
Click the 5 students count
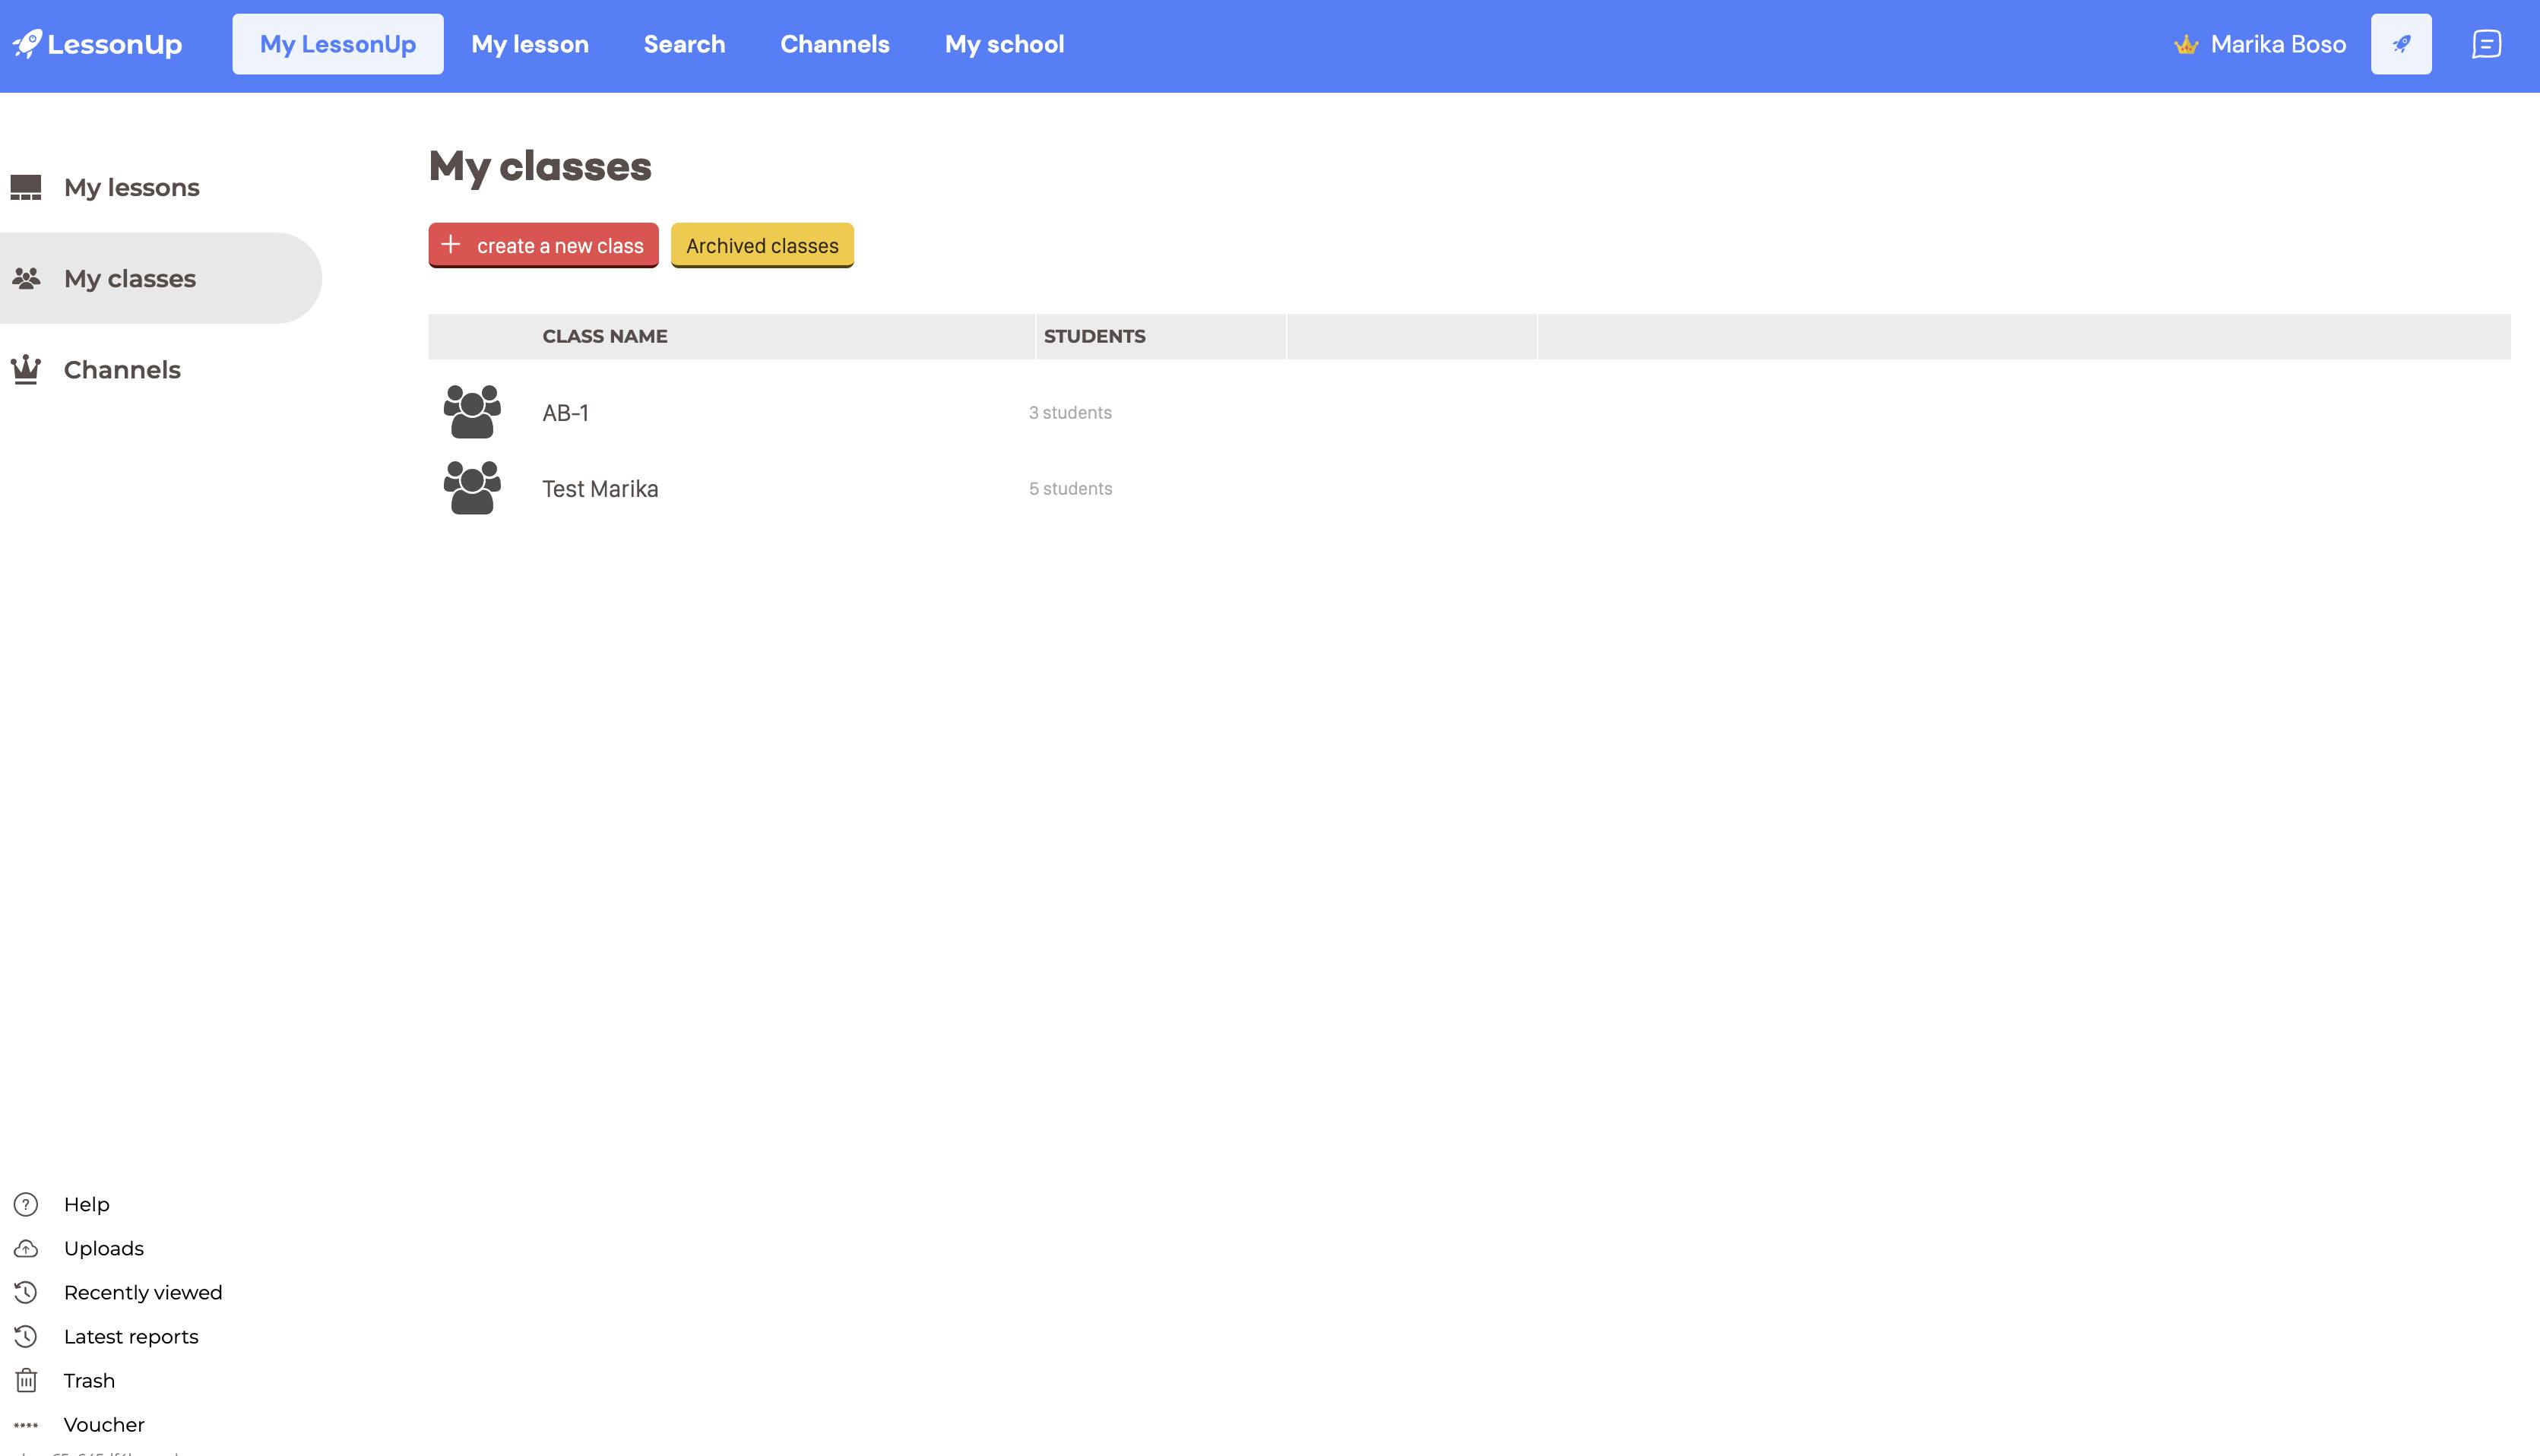tap(1070, 489)
